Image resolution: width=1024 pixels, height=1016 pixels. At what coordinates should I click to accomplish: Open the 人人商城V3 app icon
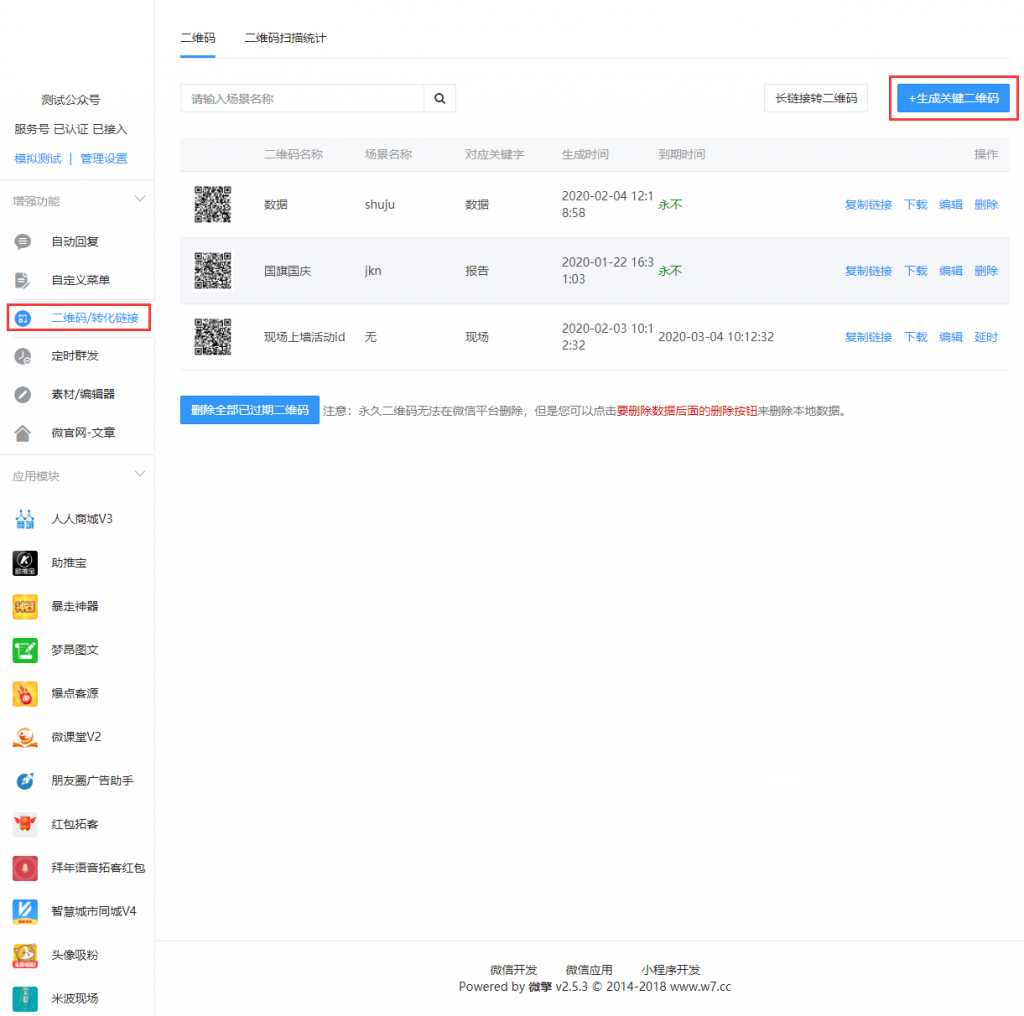[x=25, y=520]
